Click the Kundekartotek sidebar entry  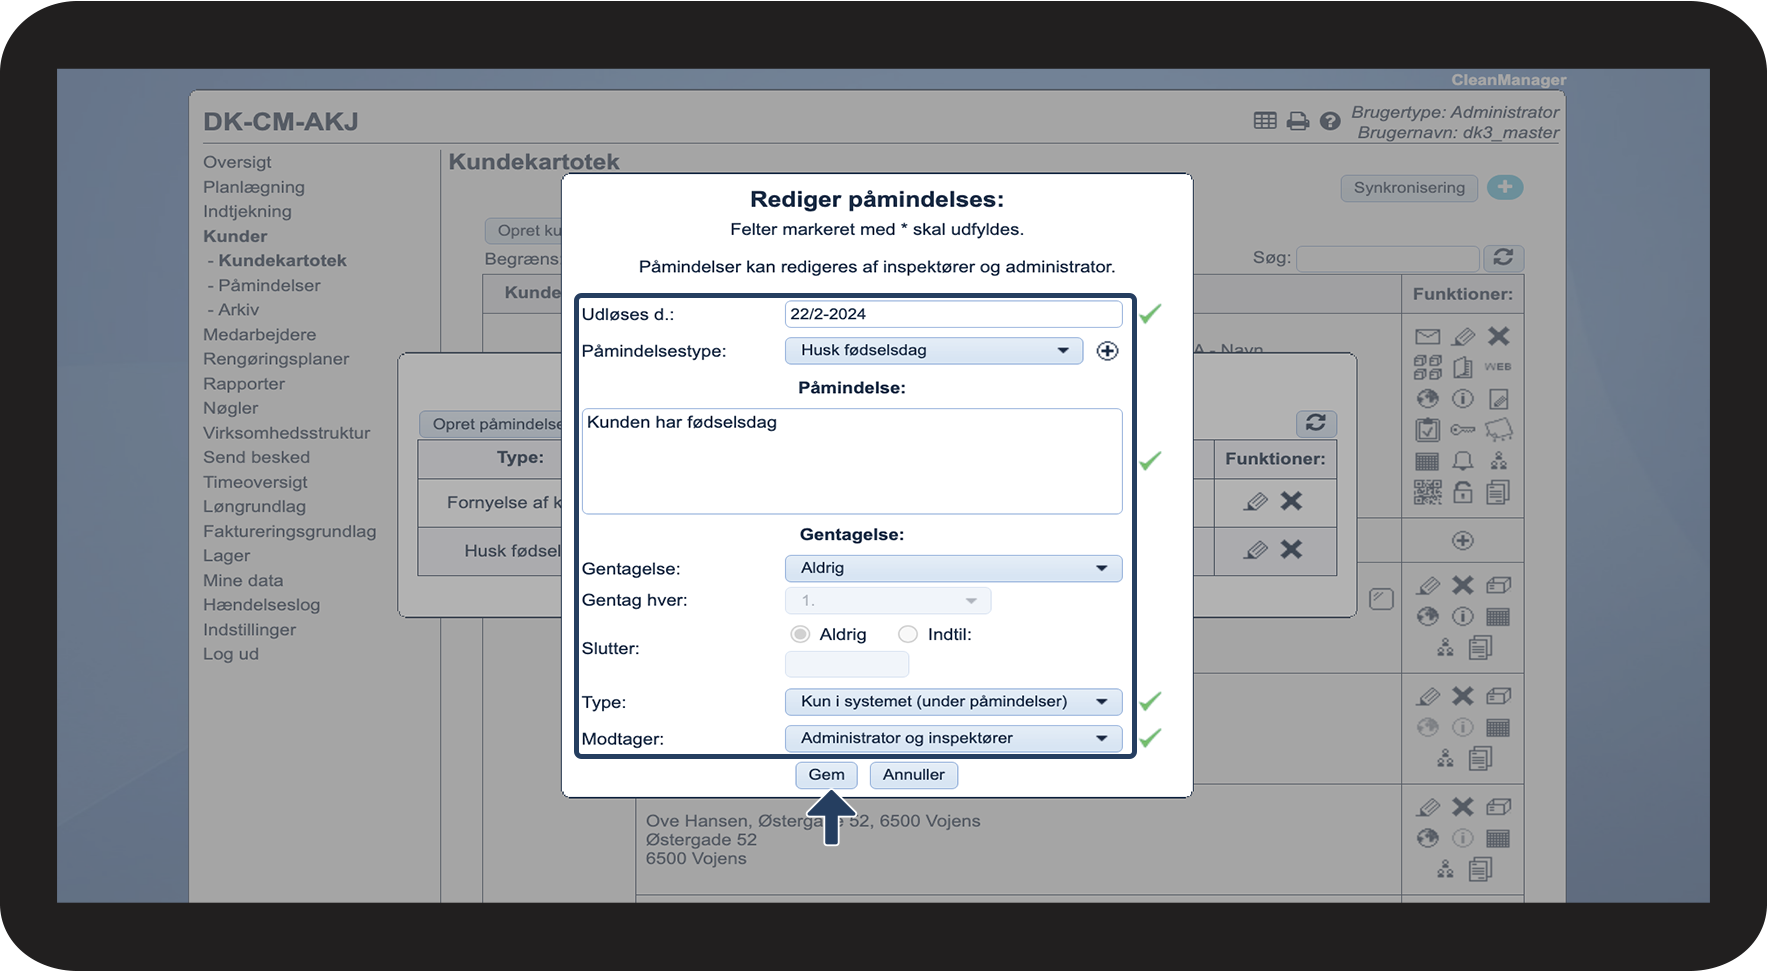(x=282, y=260)
